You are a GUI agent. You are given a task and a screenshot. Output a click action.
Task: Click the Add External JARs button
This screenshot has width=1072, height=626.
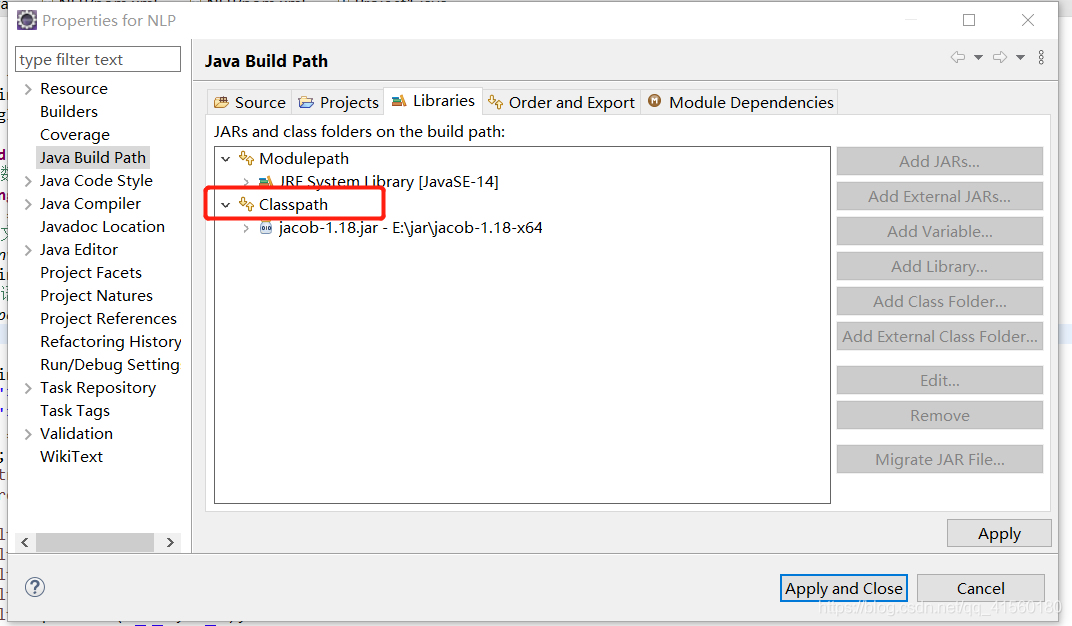coord(939,196)
